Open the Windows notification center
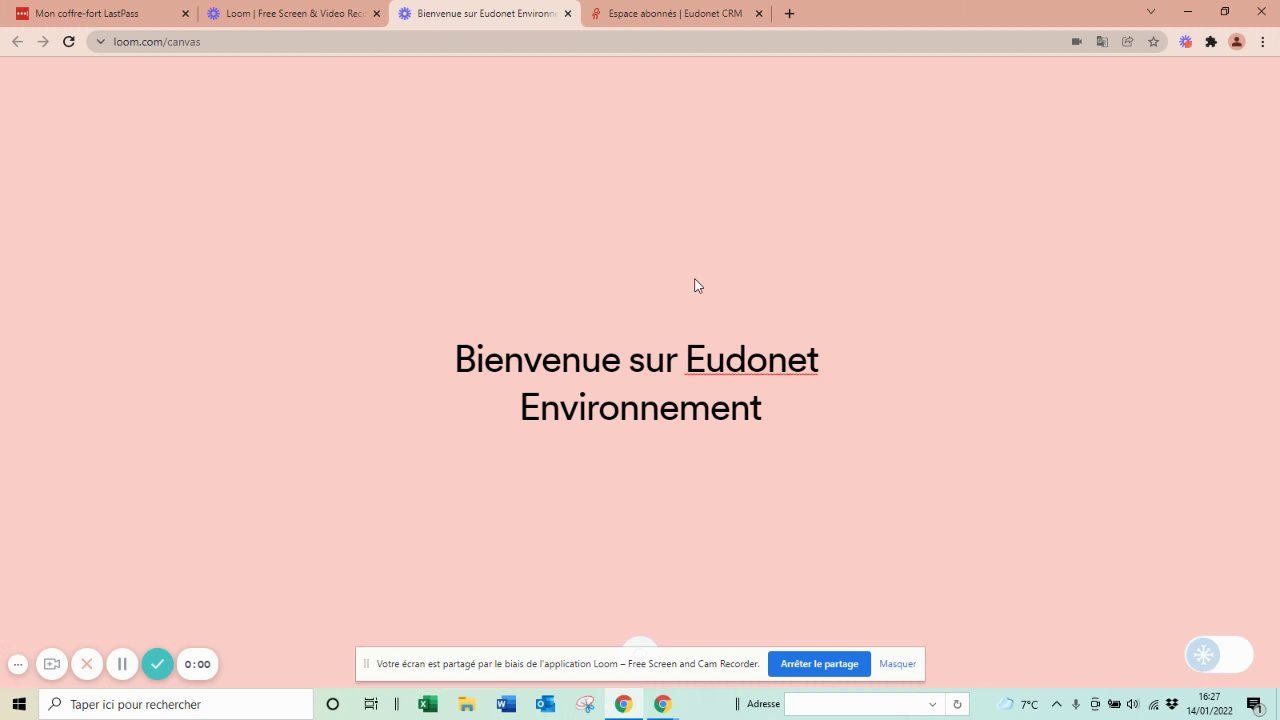The height and width of the screenshot is (720, 1280). point(1255,704)
